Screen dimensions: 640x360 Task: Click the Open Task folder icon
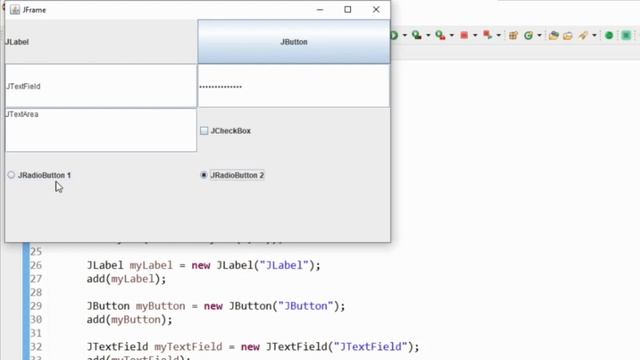point(568,36)
